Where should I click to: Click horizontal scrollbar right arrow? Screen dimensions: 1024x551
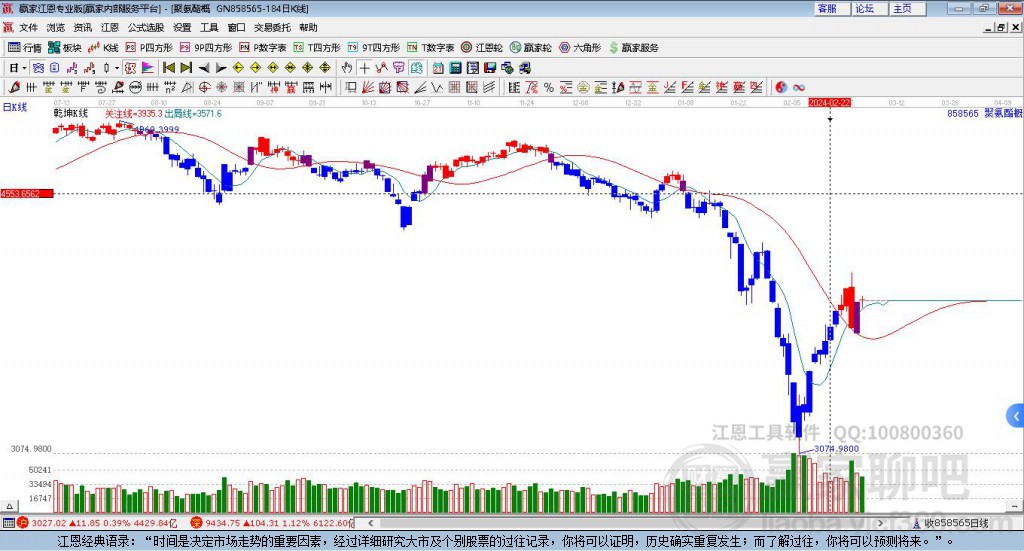point(880,523)
